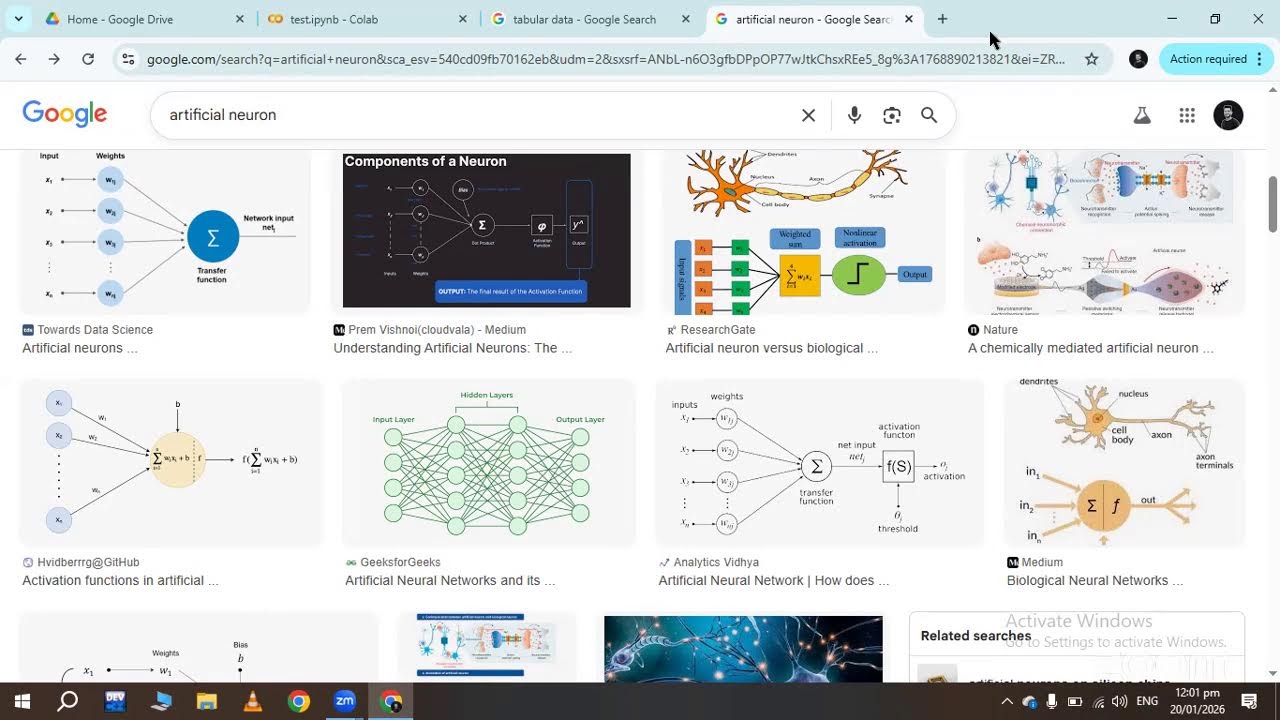Open Components of a Neuron image
The width and height of the screenshot is (1280, 720).
(487, 231)
